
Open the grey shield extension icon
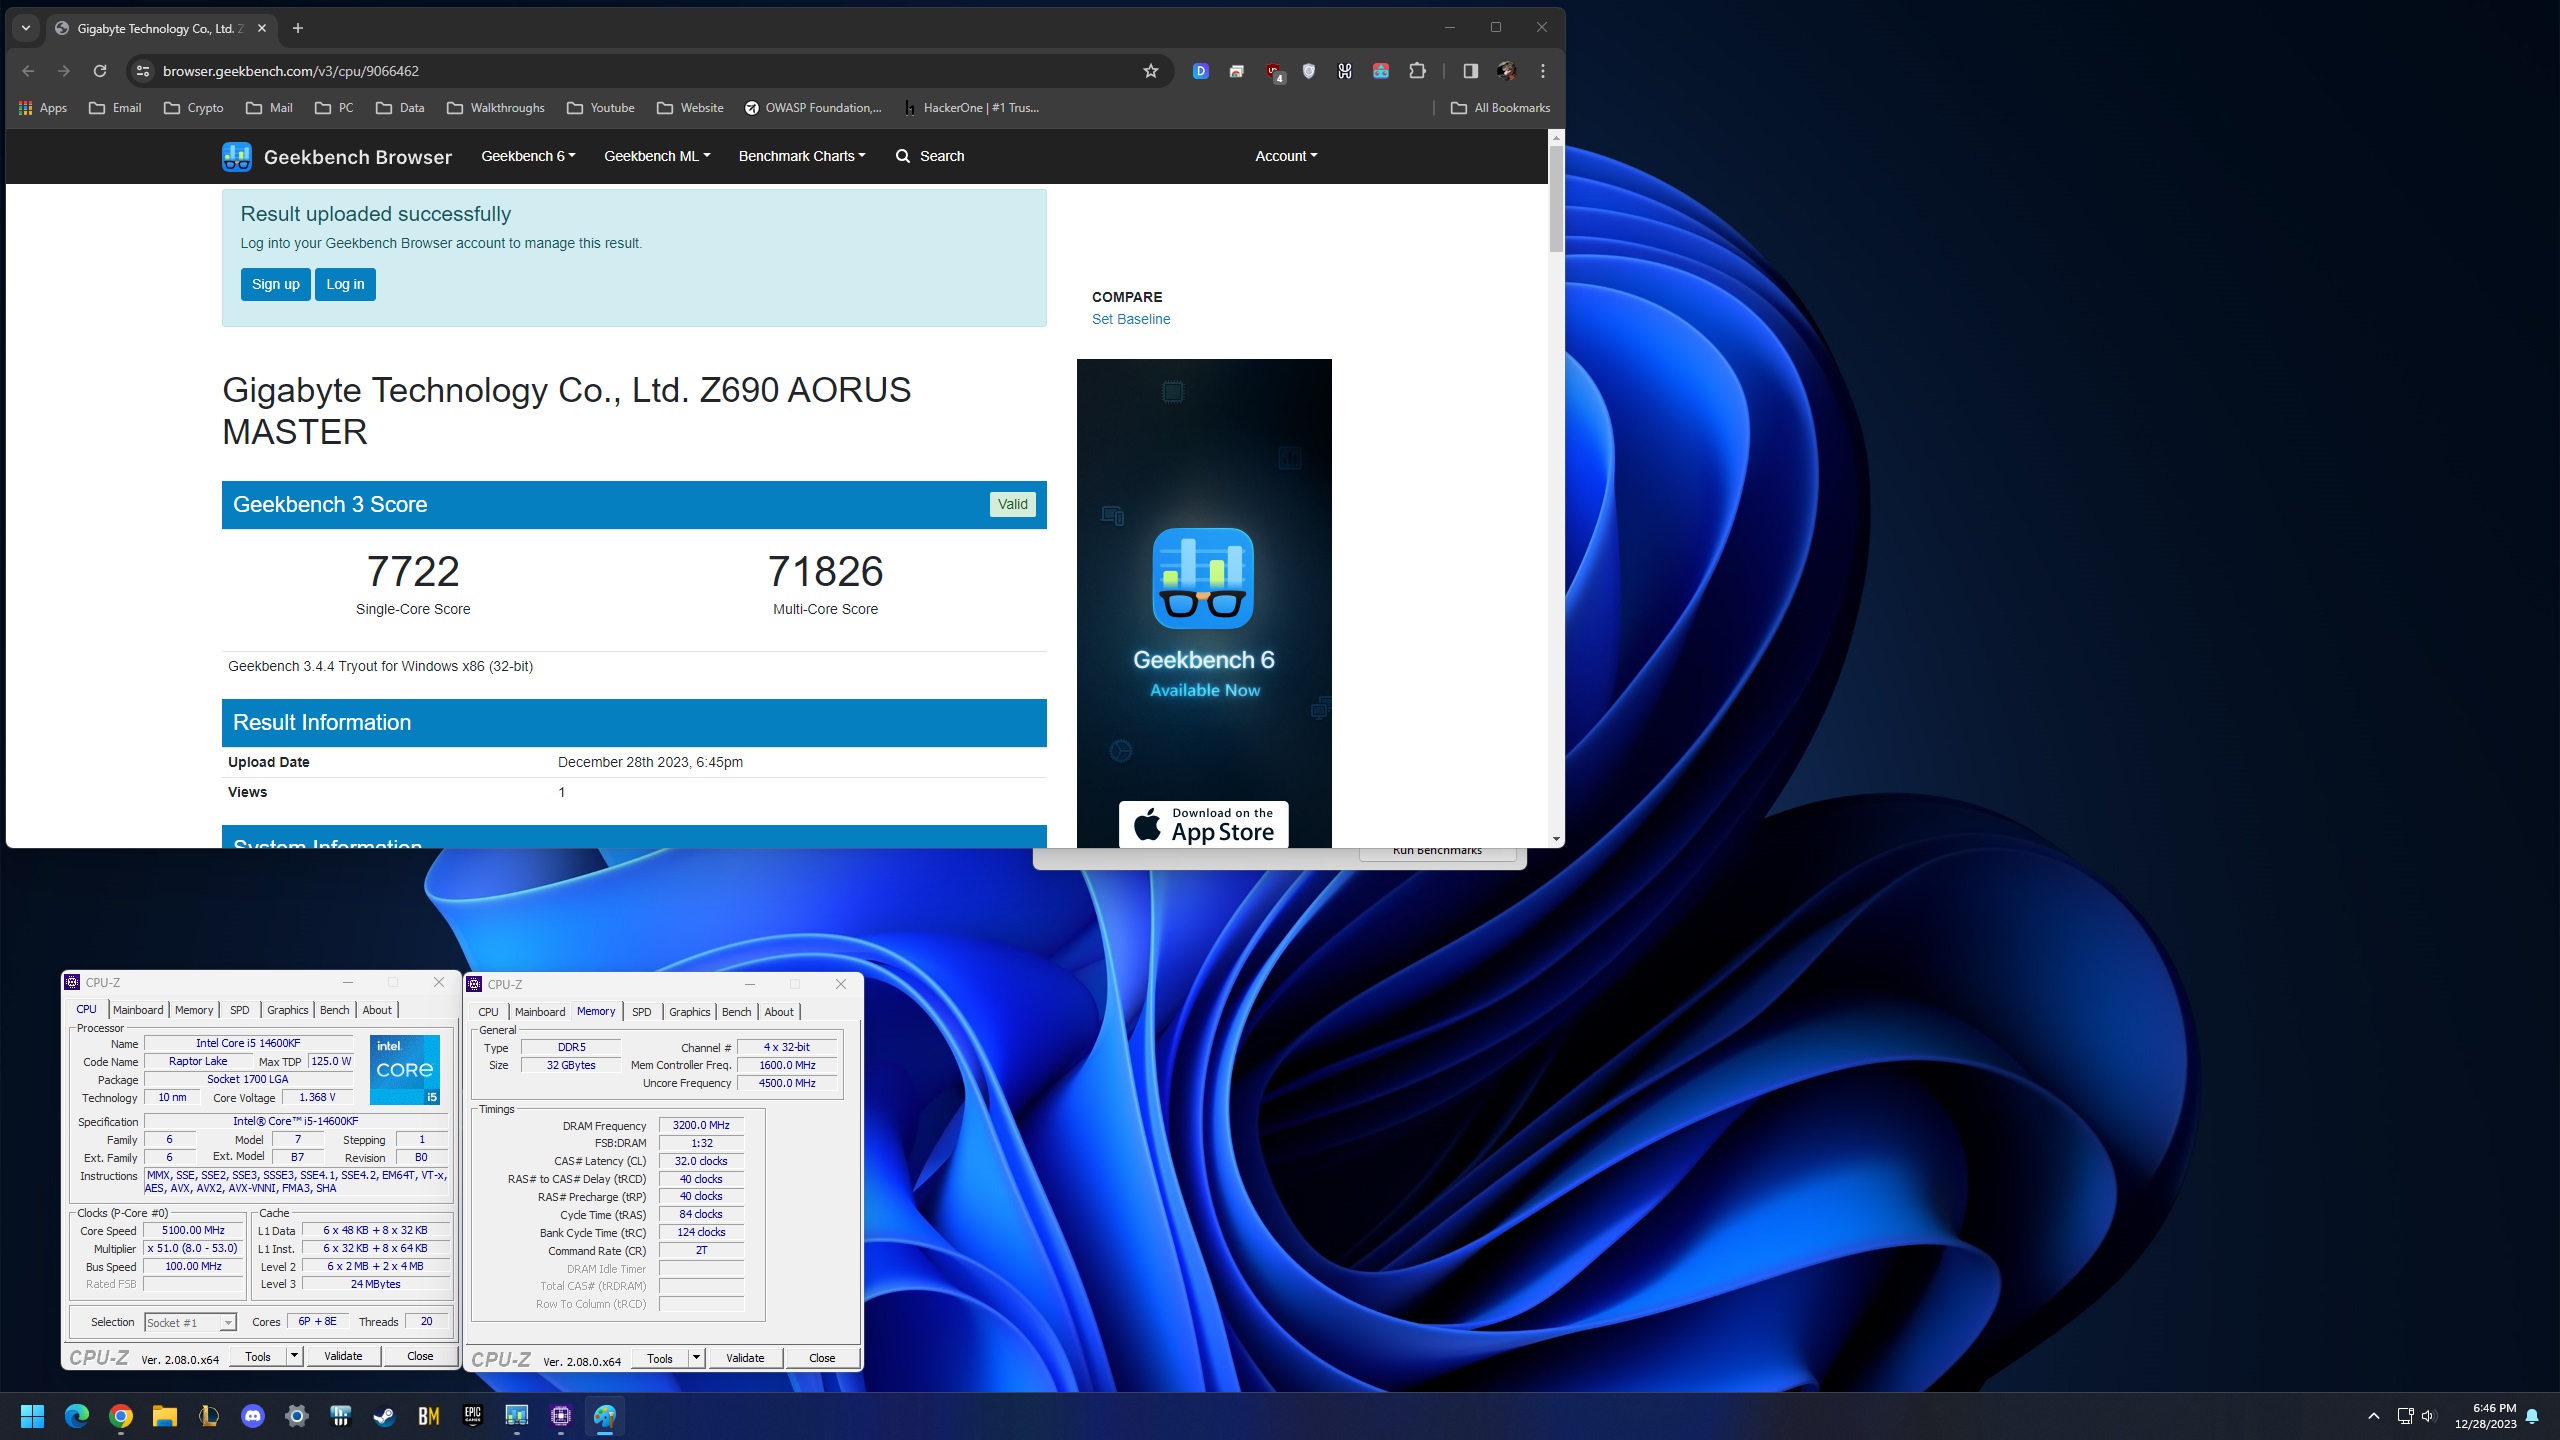coord(1309,71)
